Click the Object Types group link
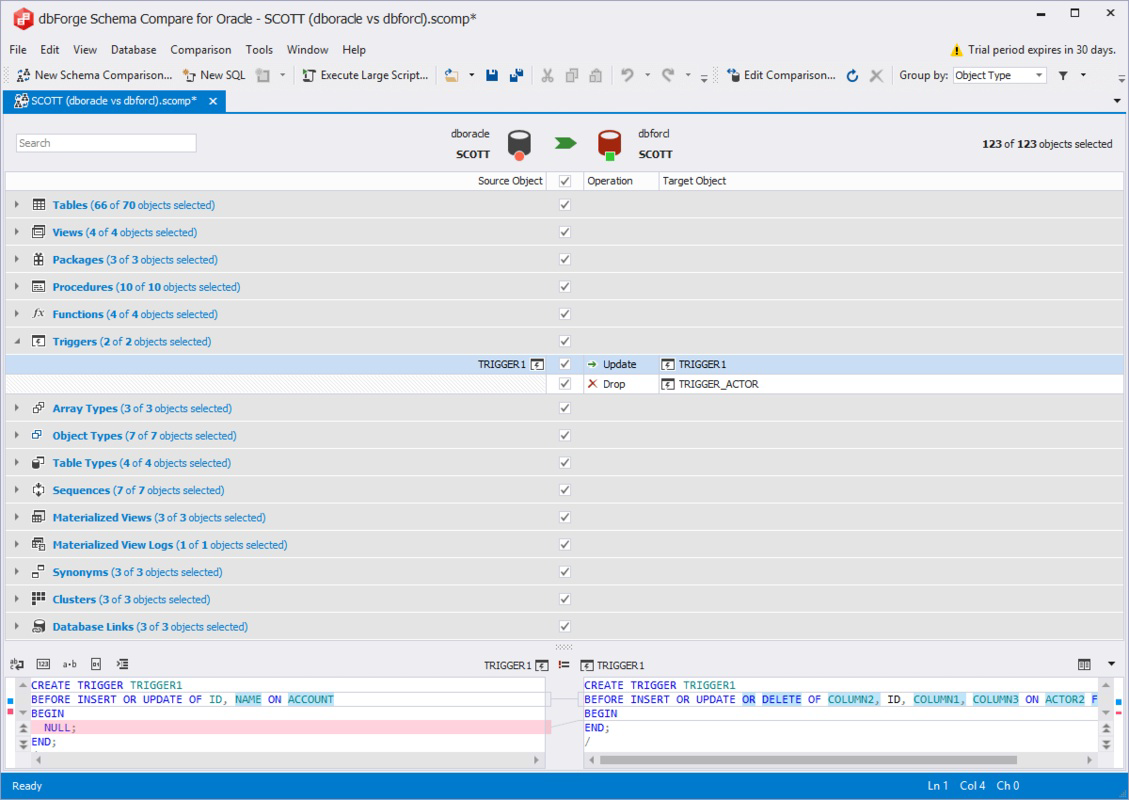This screenshot has width=1129, height=800. click(x=144, y=436)
